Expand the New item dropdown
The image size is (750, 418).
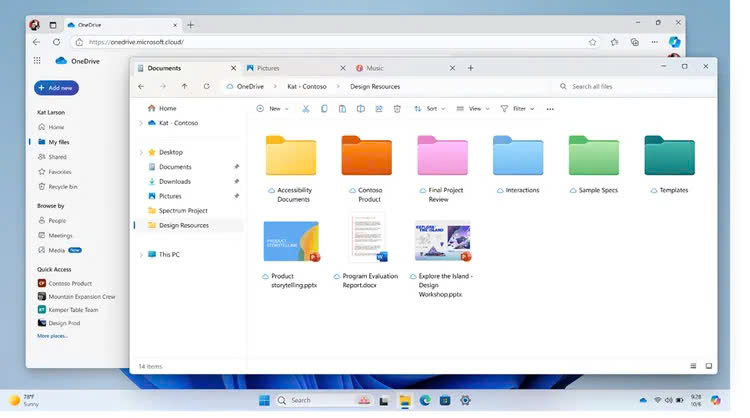tap(273, 108)
